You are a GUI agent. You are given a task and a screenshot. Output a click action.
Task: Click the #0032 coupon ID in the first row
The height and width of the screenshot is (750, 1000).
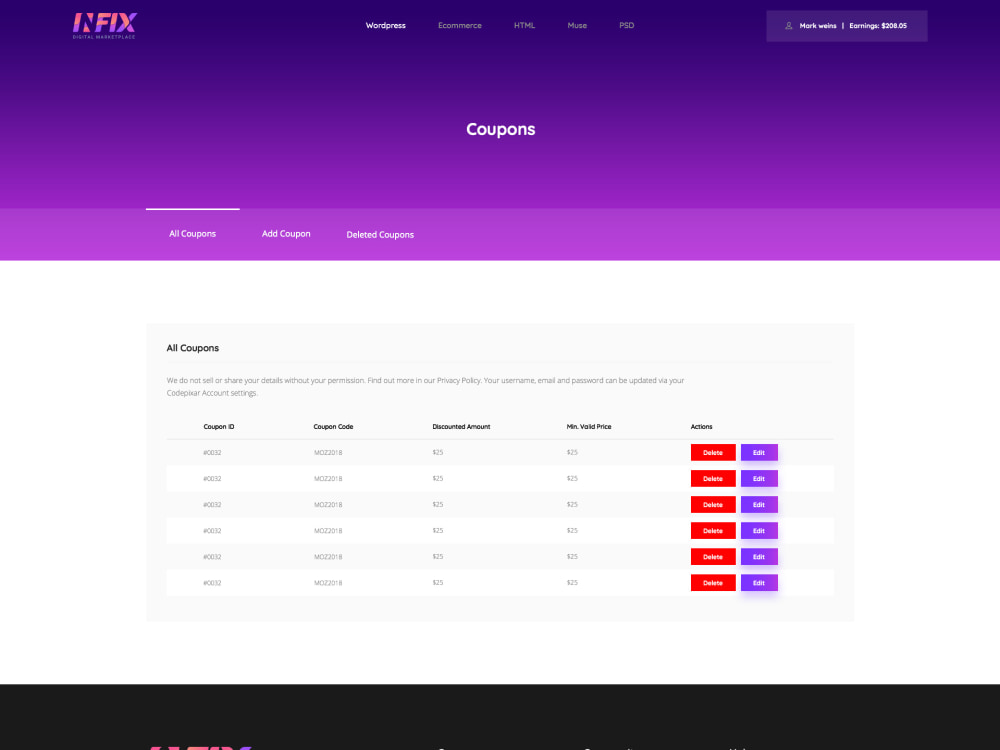pos(212,452)
